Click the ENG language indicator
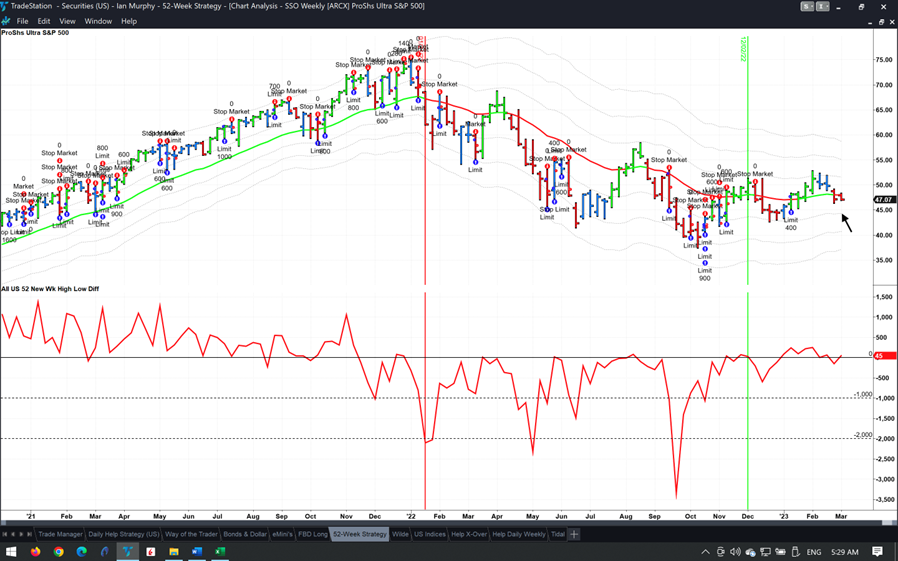Viewport: 898px width, 561px height. pyautogui.click(x=813, y=552)
